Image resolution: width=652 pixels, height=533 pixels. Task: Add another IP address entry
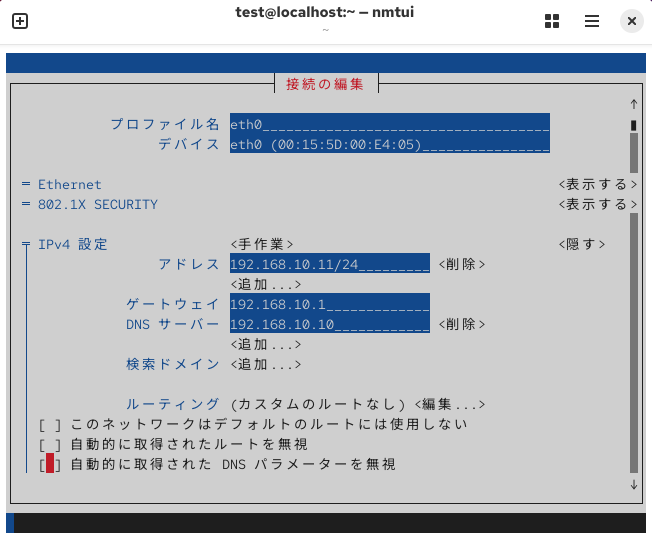(x=266, y=284)
